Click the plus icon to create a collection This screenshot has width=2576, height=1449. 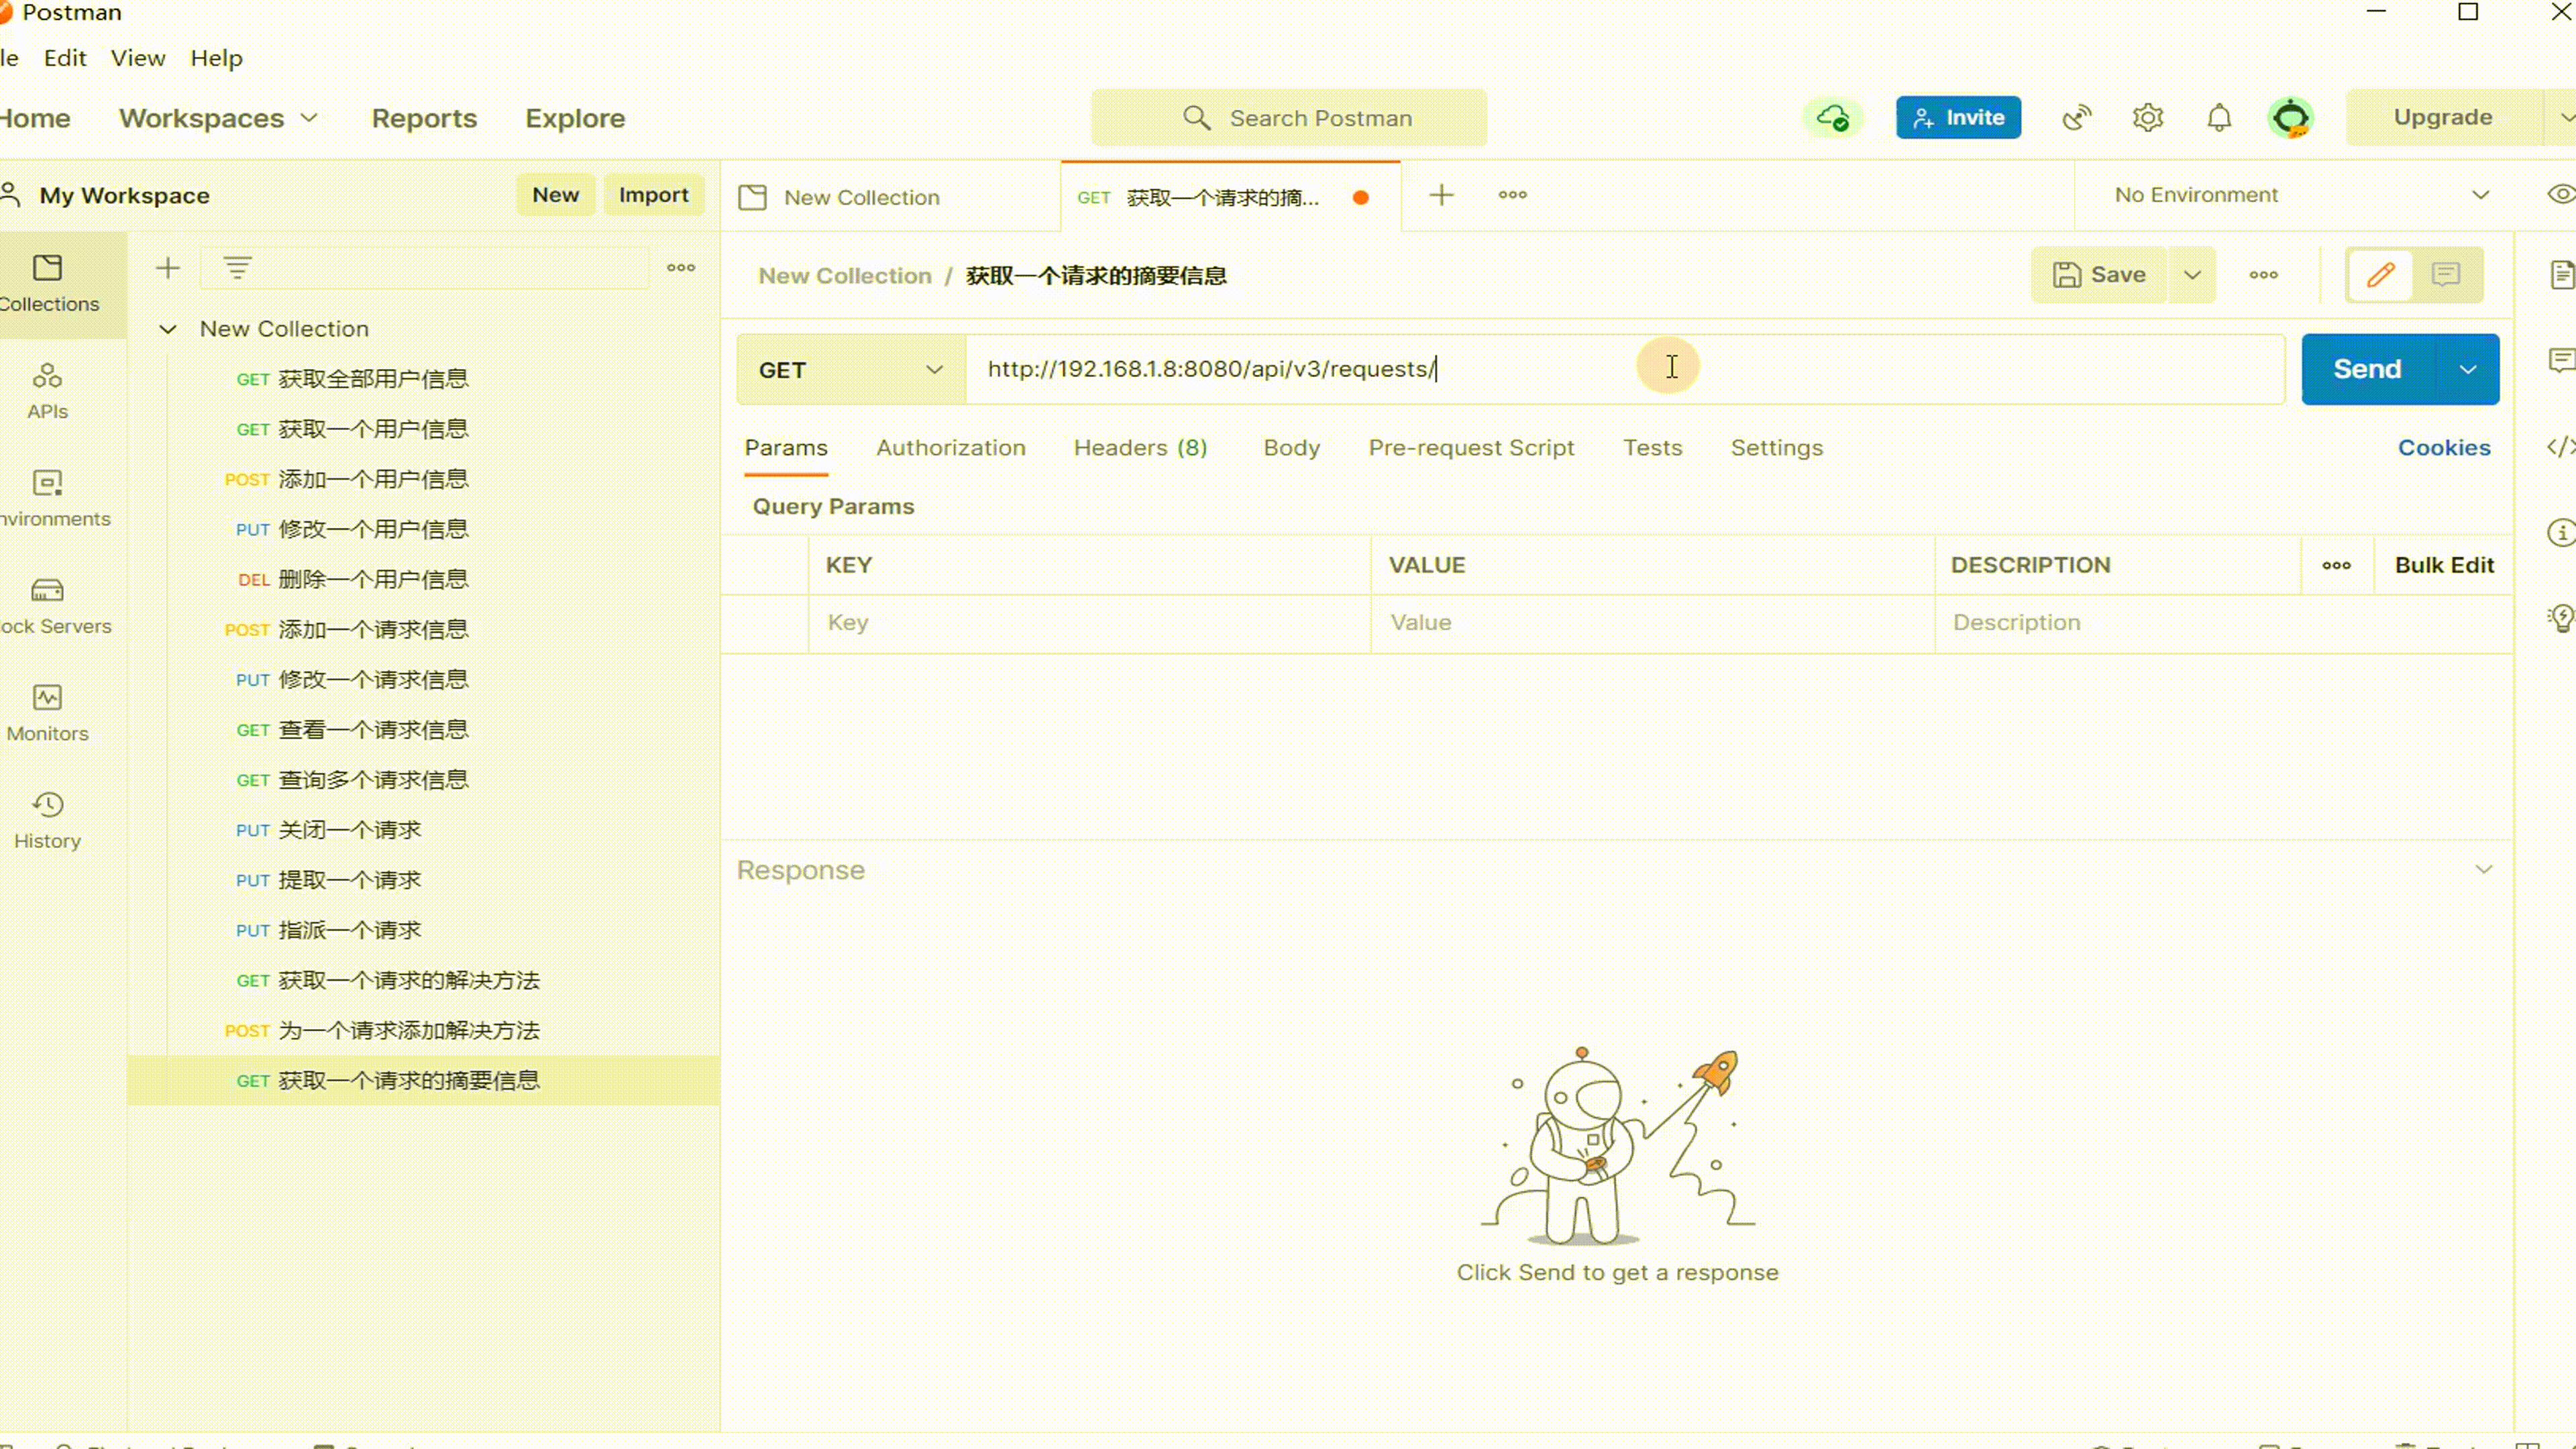168,268
